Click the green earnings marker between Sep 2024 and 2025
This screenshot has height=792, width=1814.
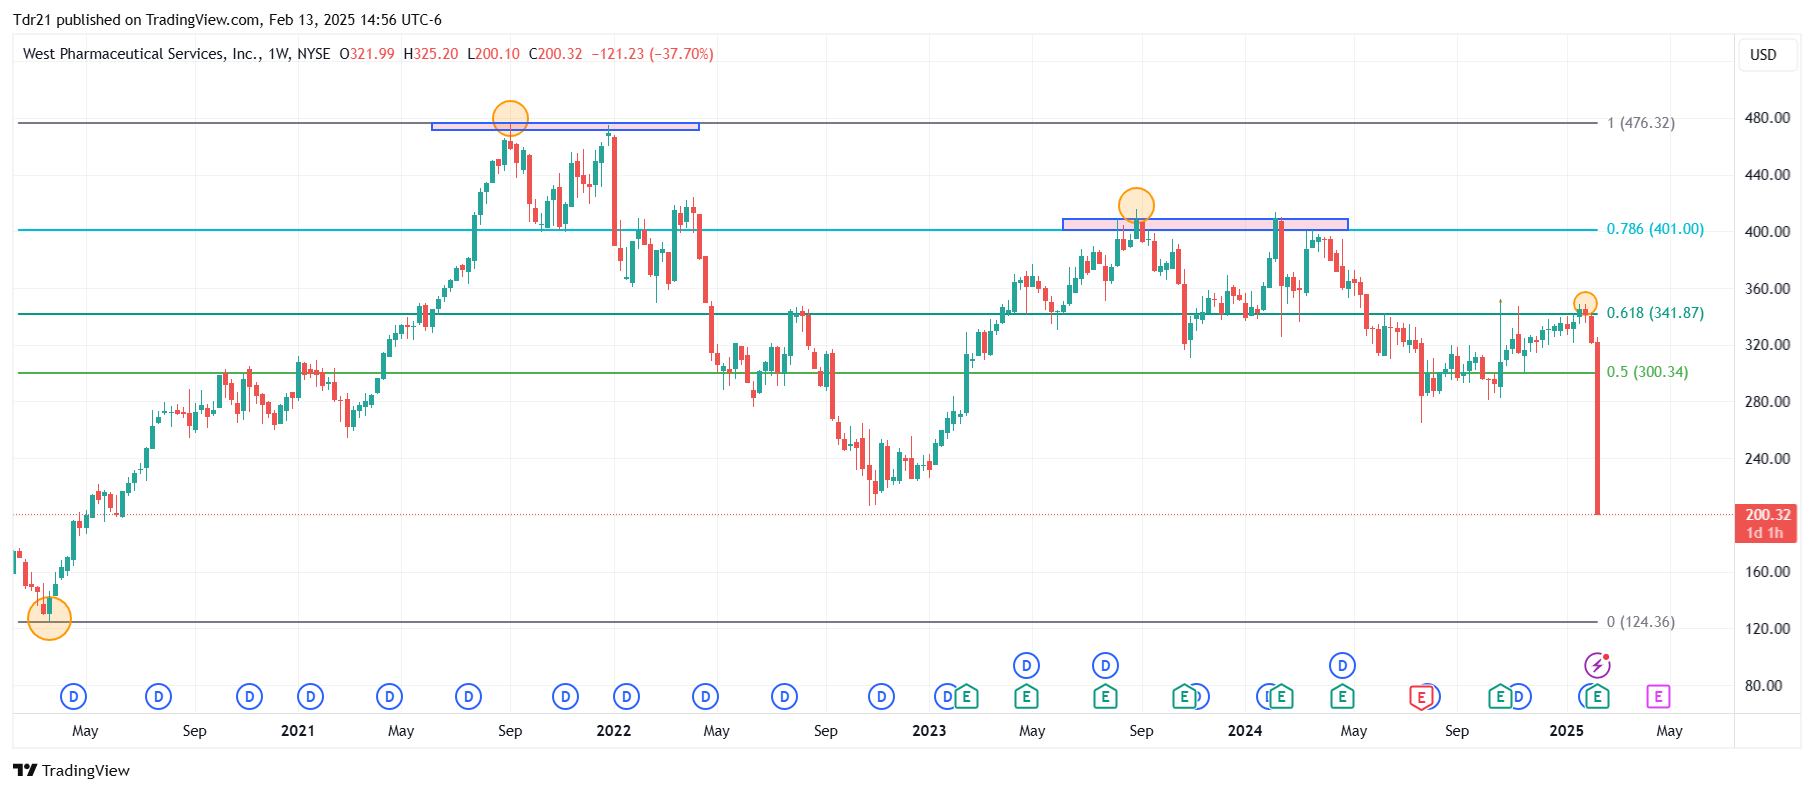[x=1499, y=696]
